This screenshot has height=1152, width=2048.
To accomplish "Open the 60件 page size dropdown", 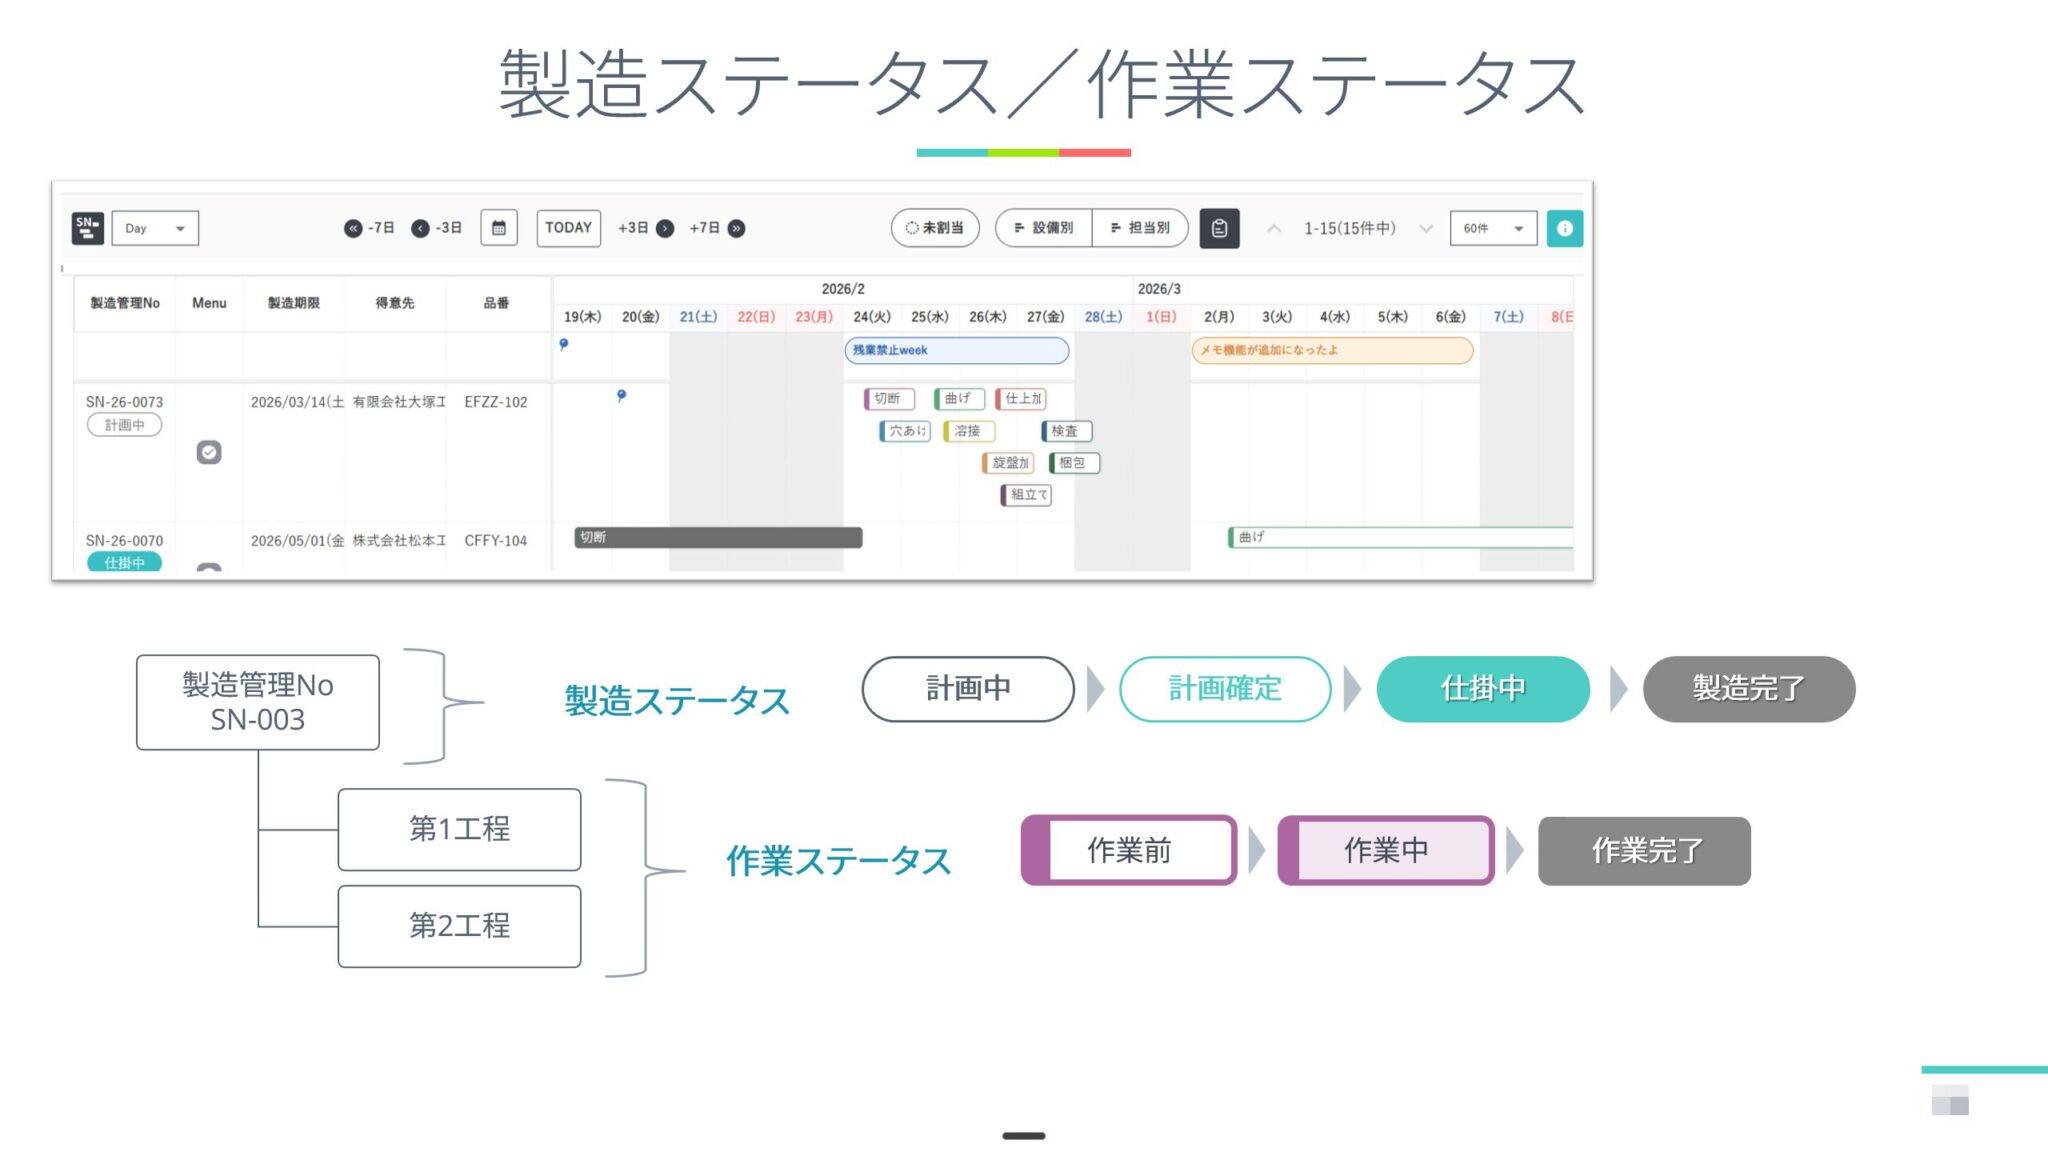I will click(1493, 228).
